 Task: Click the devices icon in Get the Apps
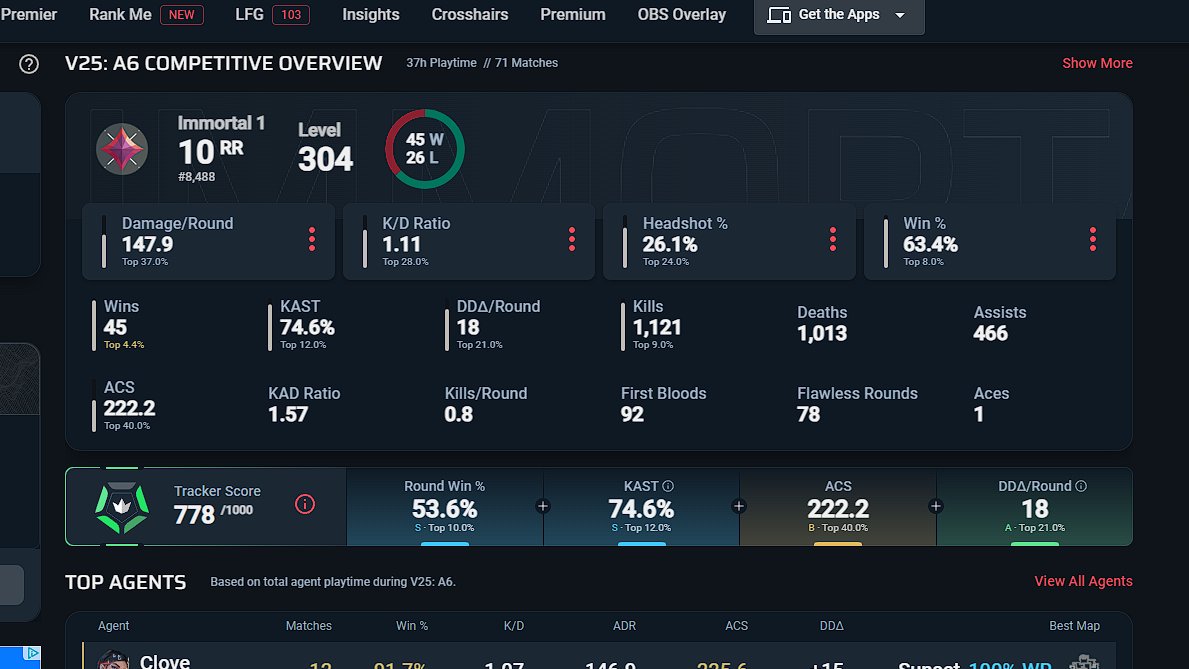(x=779, y=15)
